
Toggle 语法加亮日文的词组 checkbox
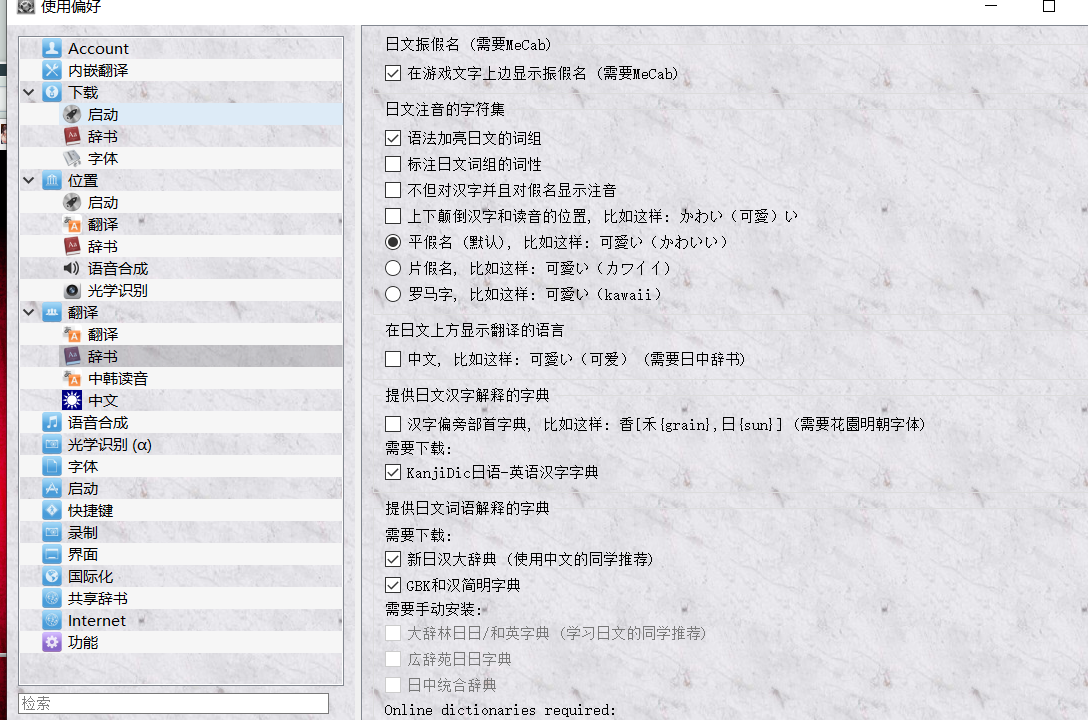(x=393, y=138)
